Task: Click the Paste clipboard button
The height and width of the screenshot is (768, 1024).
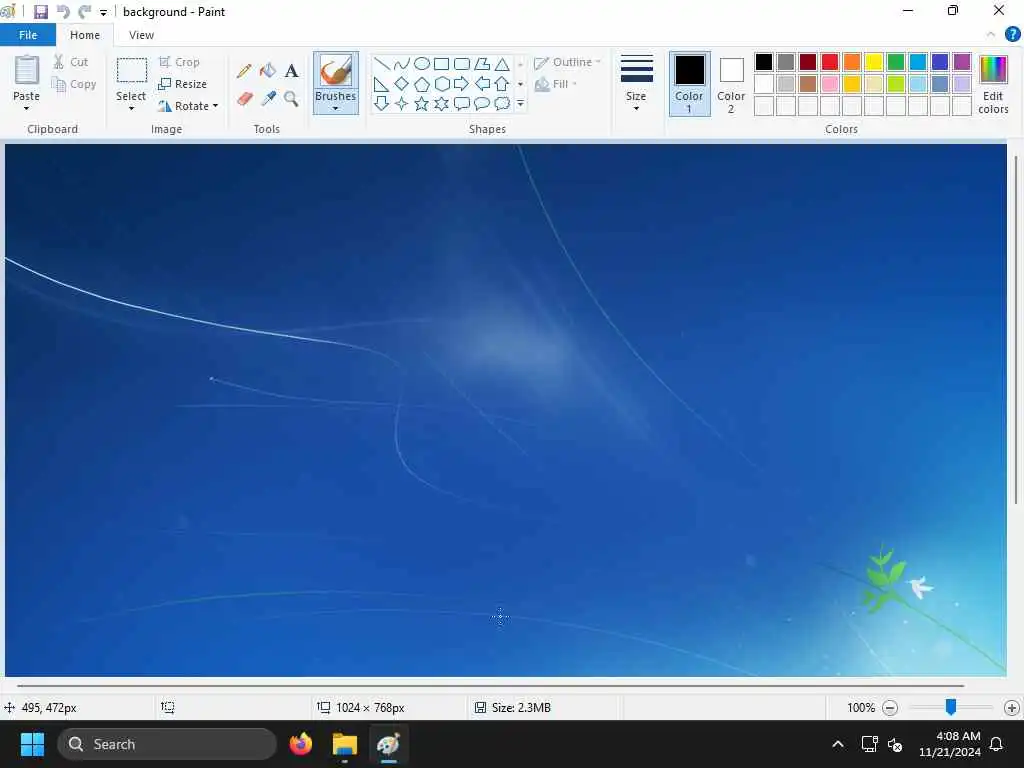Action: point(27,77)
